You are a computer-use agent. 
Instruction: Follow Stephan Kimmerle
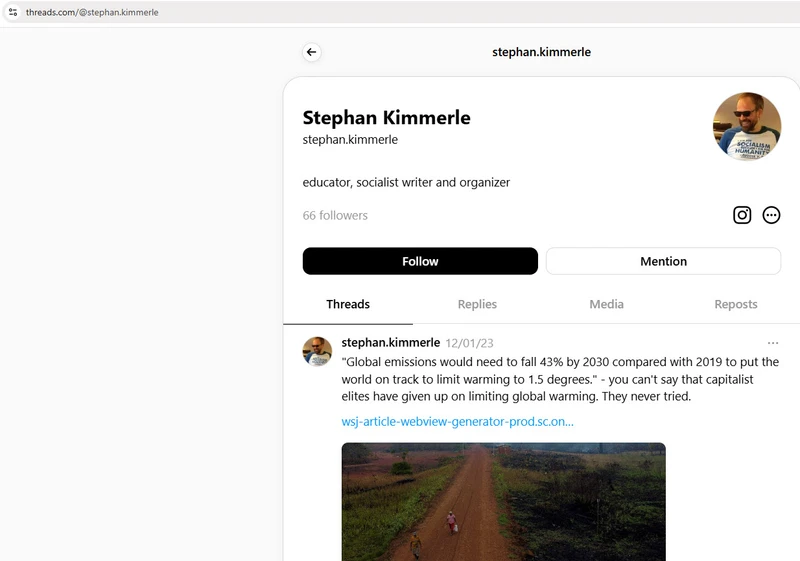[x=420, y=261]
